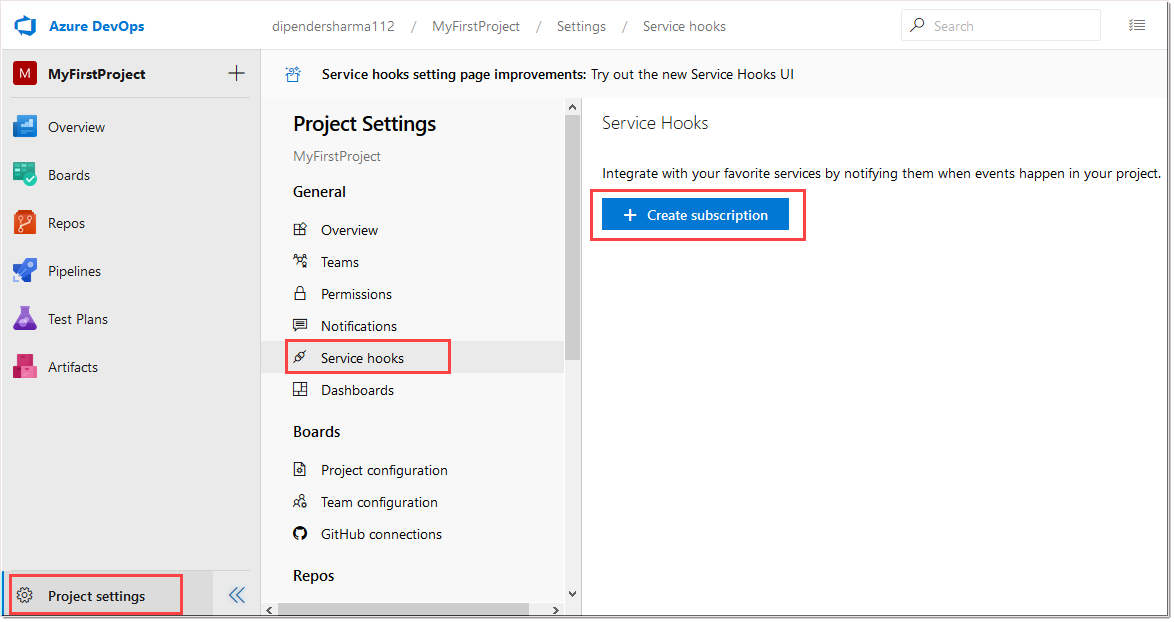This screenshot has width=1174, height=622.
Task: Click the plus icon beside MyFirstProject
Action: pyautogui.click(x=236, y=73)
